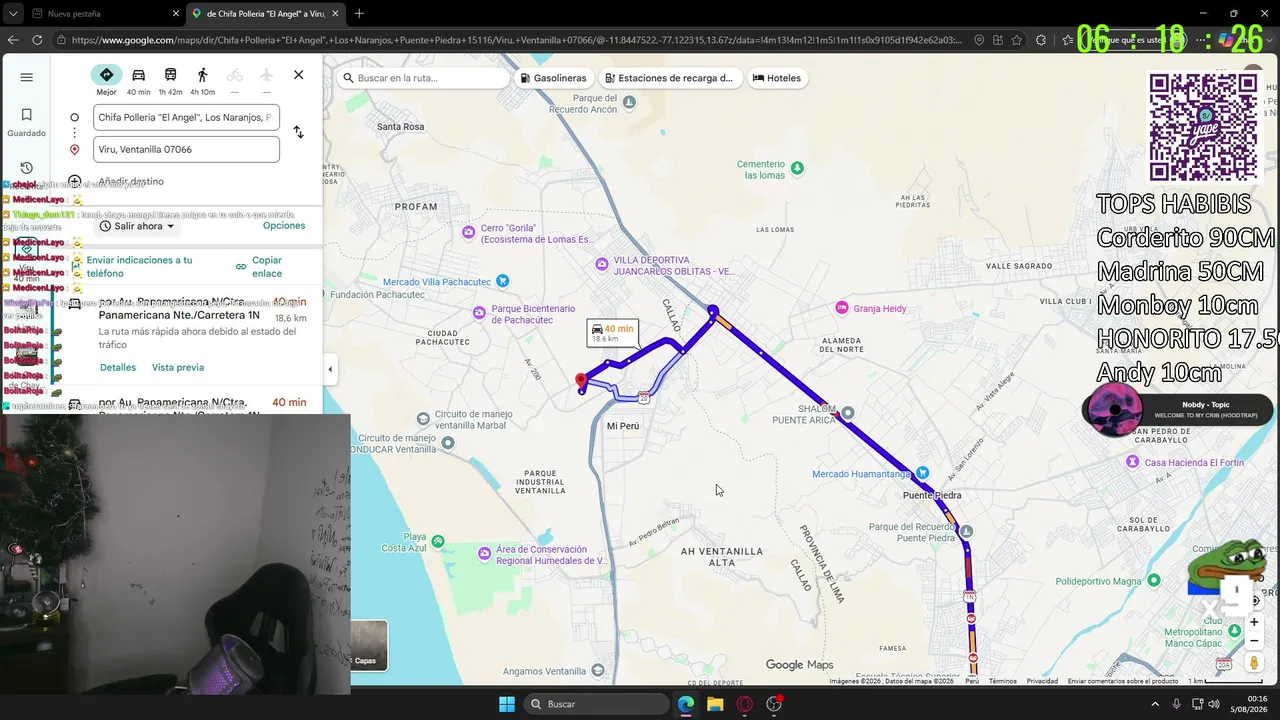This screenshot has height=720, width=1280.
Task: Collapse the side panel with the arrow handle
Action: click(330, 369)
